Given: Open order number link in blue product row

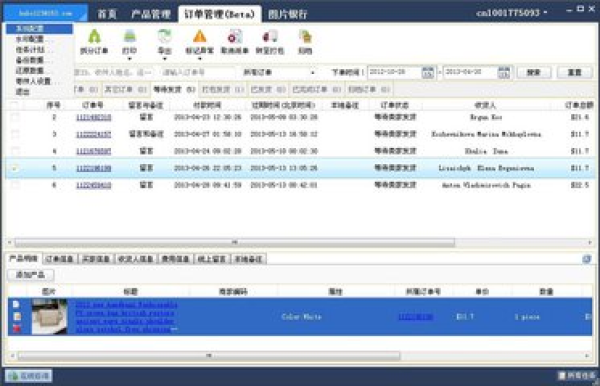Looking at the screenshot, I should coord(416,317).
